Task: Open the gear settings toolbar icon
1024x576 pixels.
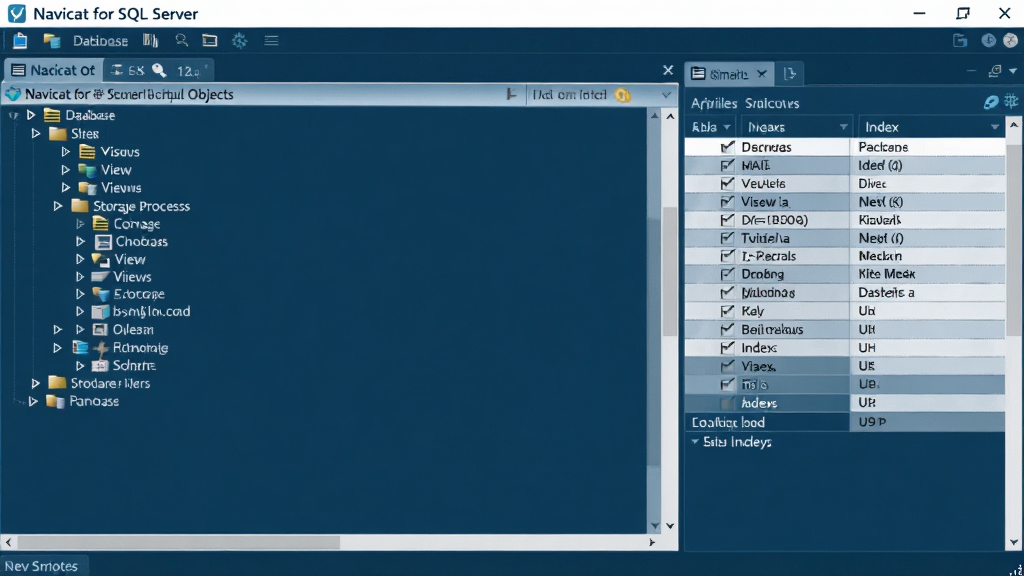Action: 240,40
